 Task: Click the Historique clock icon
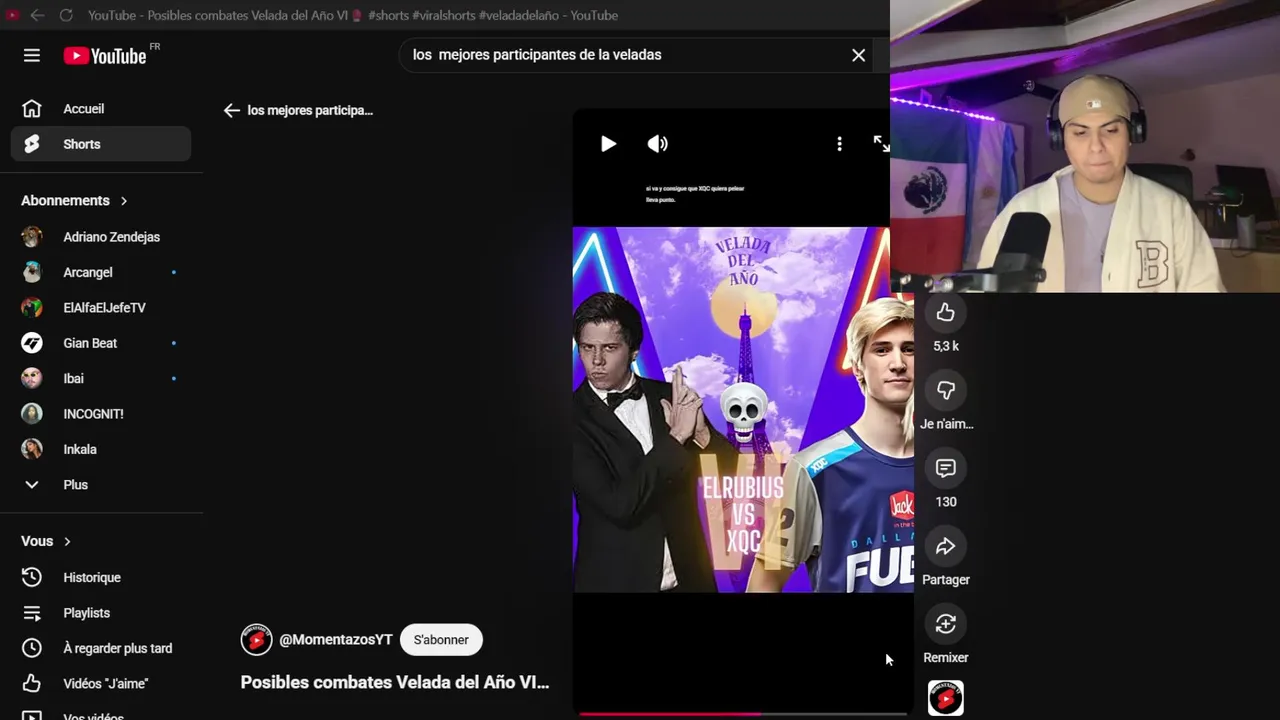tap(32, 578)
